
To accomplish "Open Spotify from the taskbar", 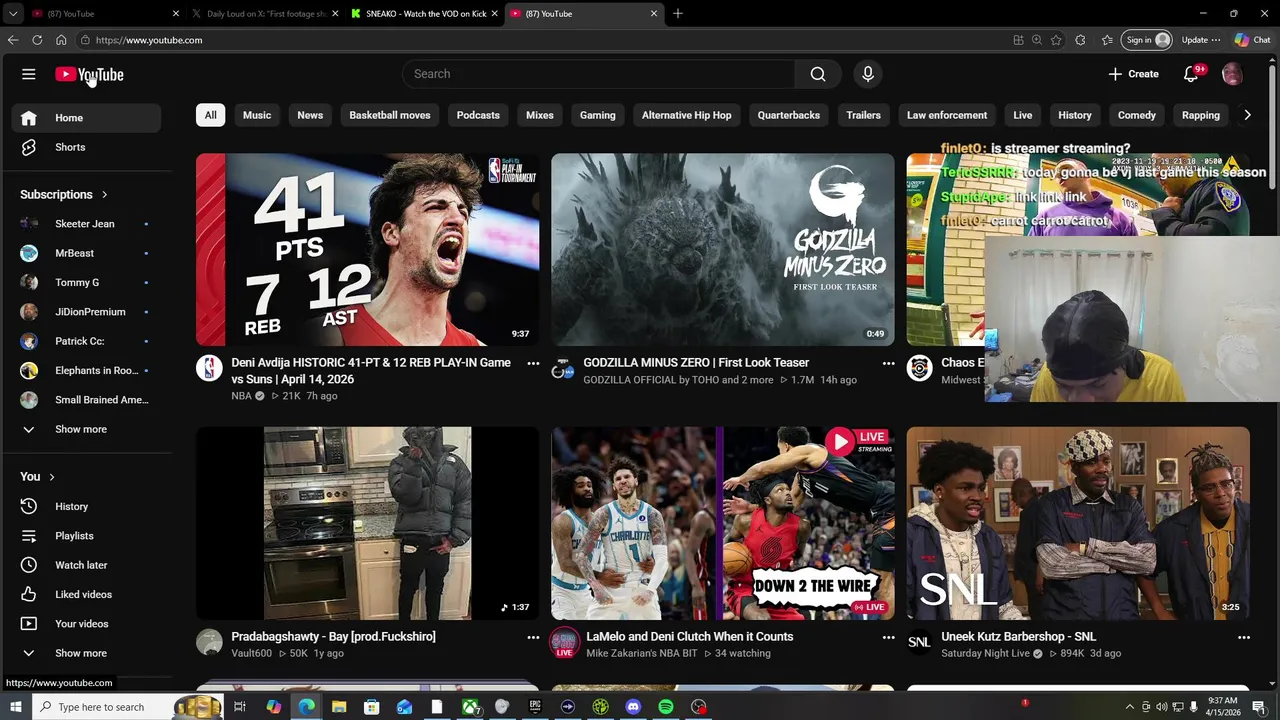I will [x=666, y=707].
